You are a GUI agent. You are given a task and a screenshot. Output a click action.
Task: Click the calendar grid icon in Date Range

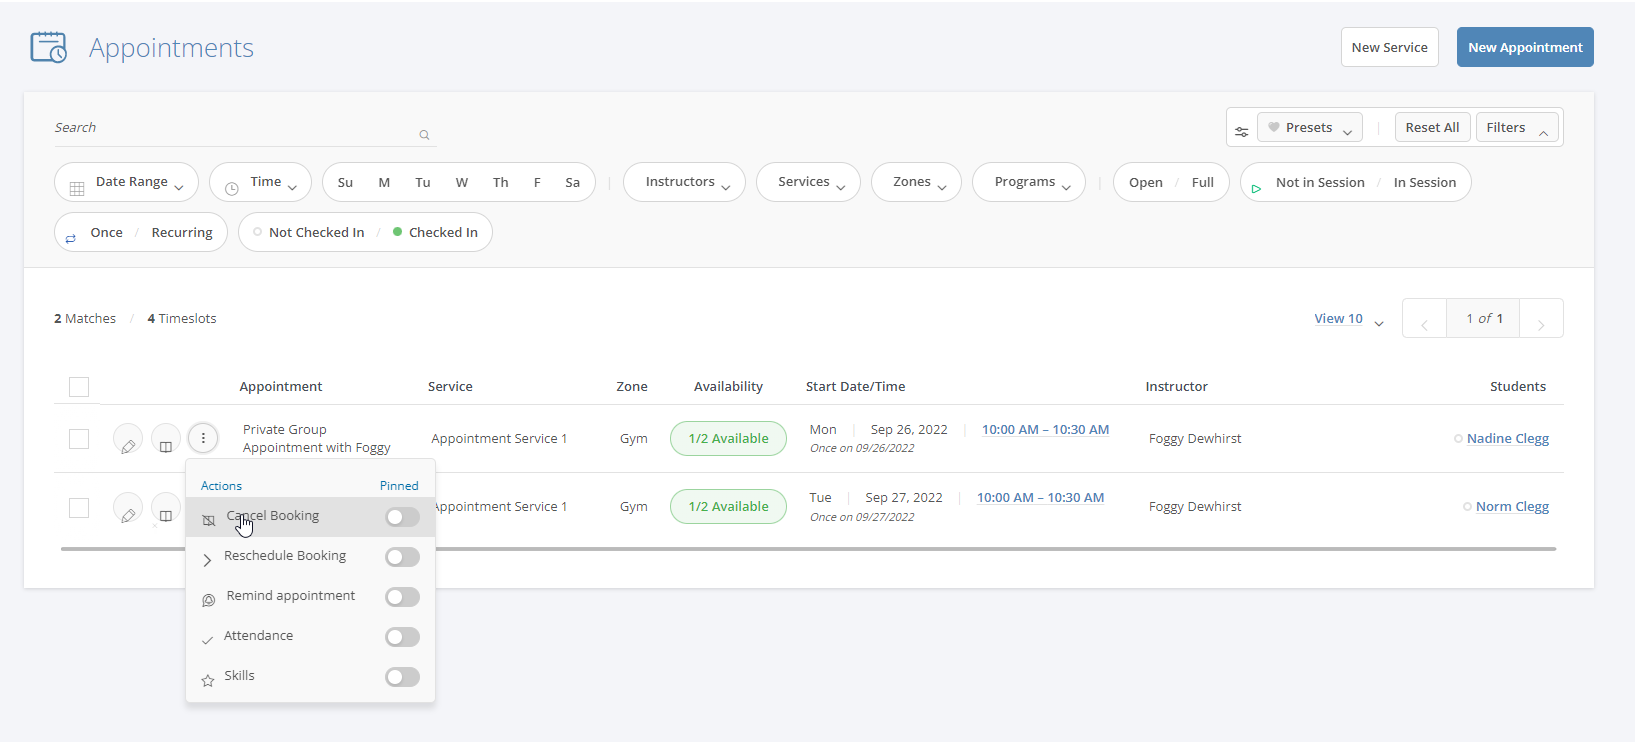click(77, 188)
